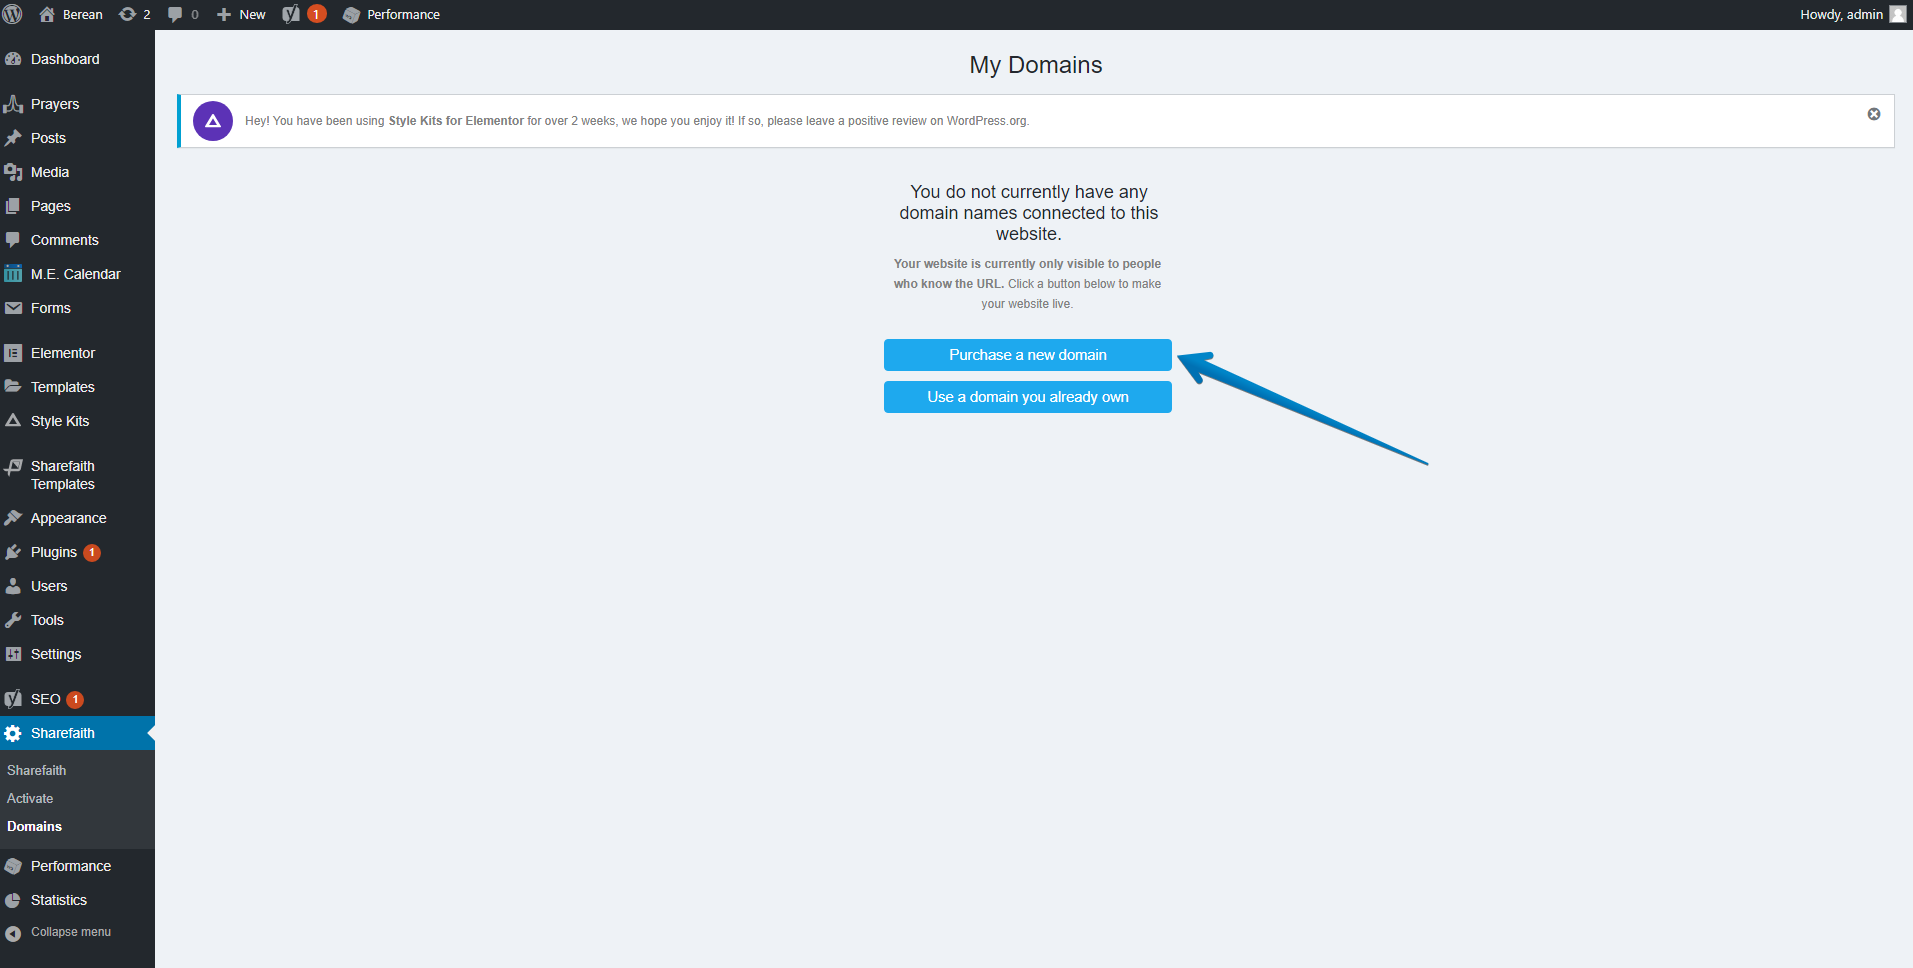Viewport: 1913px width, 968px height.
Task: Click the My Domains page heading
Action: [x=1036, y=65]
